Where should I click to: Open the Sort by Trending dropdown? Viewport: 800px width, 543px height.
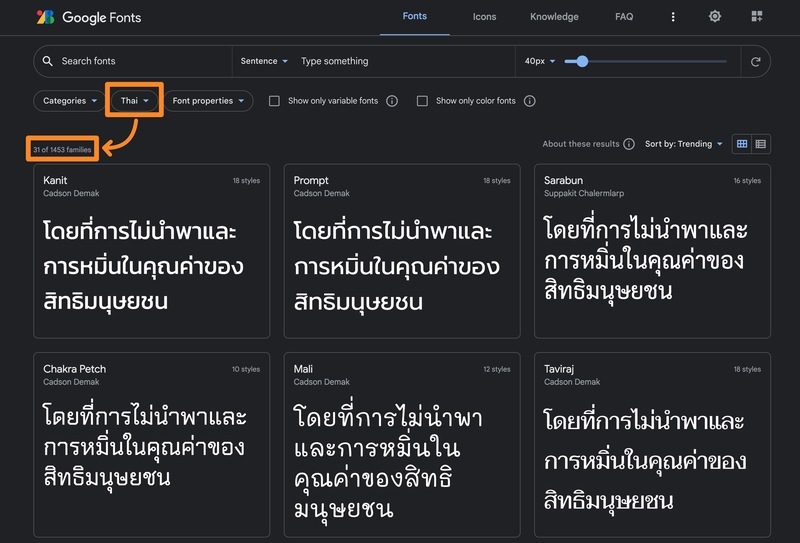pos(684,144)
